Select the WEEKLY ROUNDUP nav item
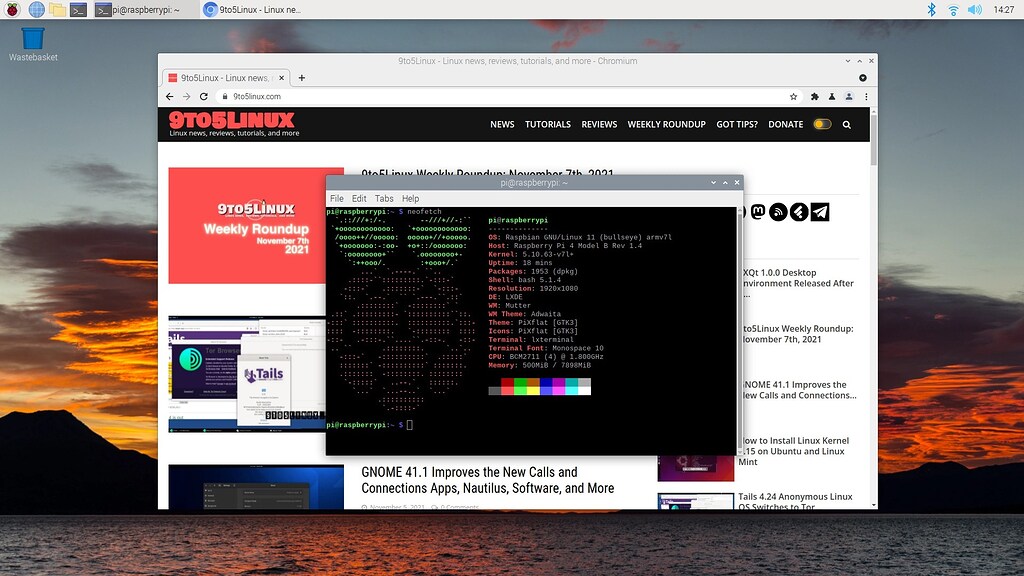 coord(667,124)
